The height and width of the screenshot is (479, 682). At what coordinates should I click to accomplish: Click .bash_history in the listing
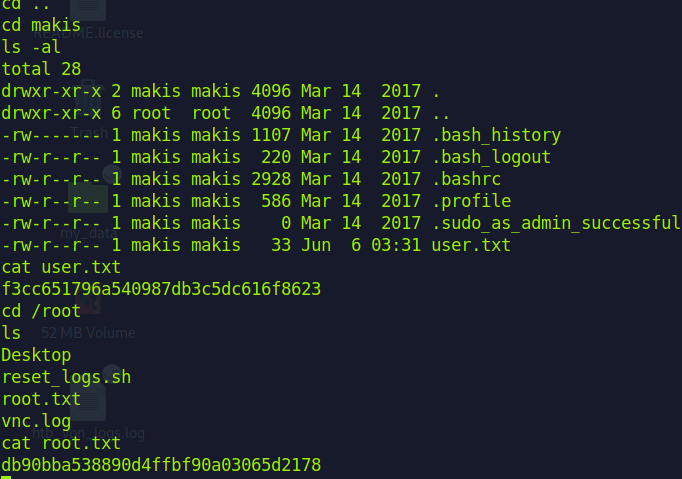[x=496, y=135]
